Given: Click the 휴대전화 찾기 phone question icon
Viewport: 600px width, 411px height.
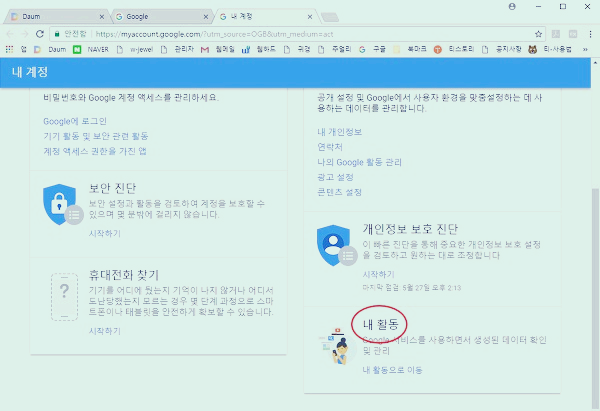Looking at the screenshot, I should 64,297.
